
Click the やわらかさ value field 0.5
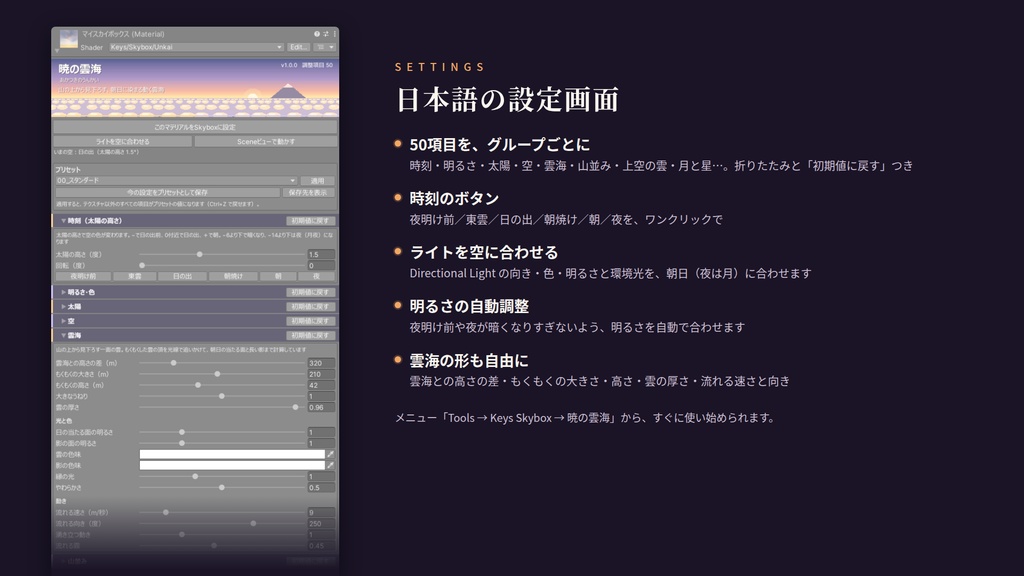(321, 488)
